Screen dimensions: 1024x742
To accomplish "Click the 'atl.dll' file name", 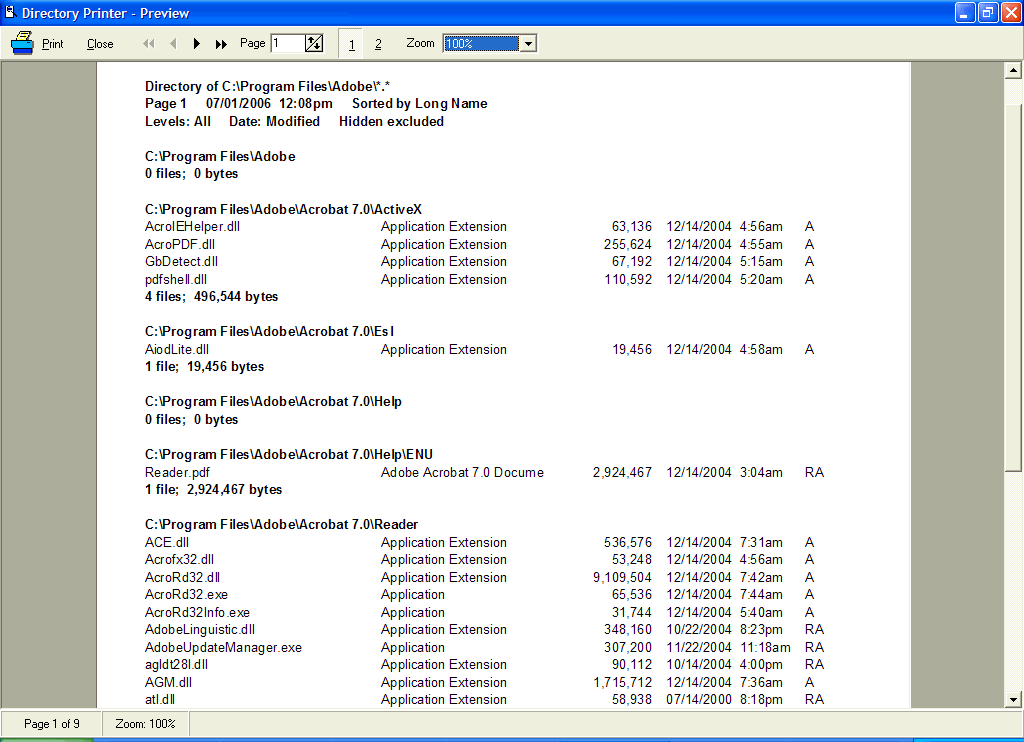I will point(160,700).
